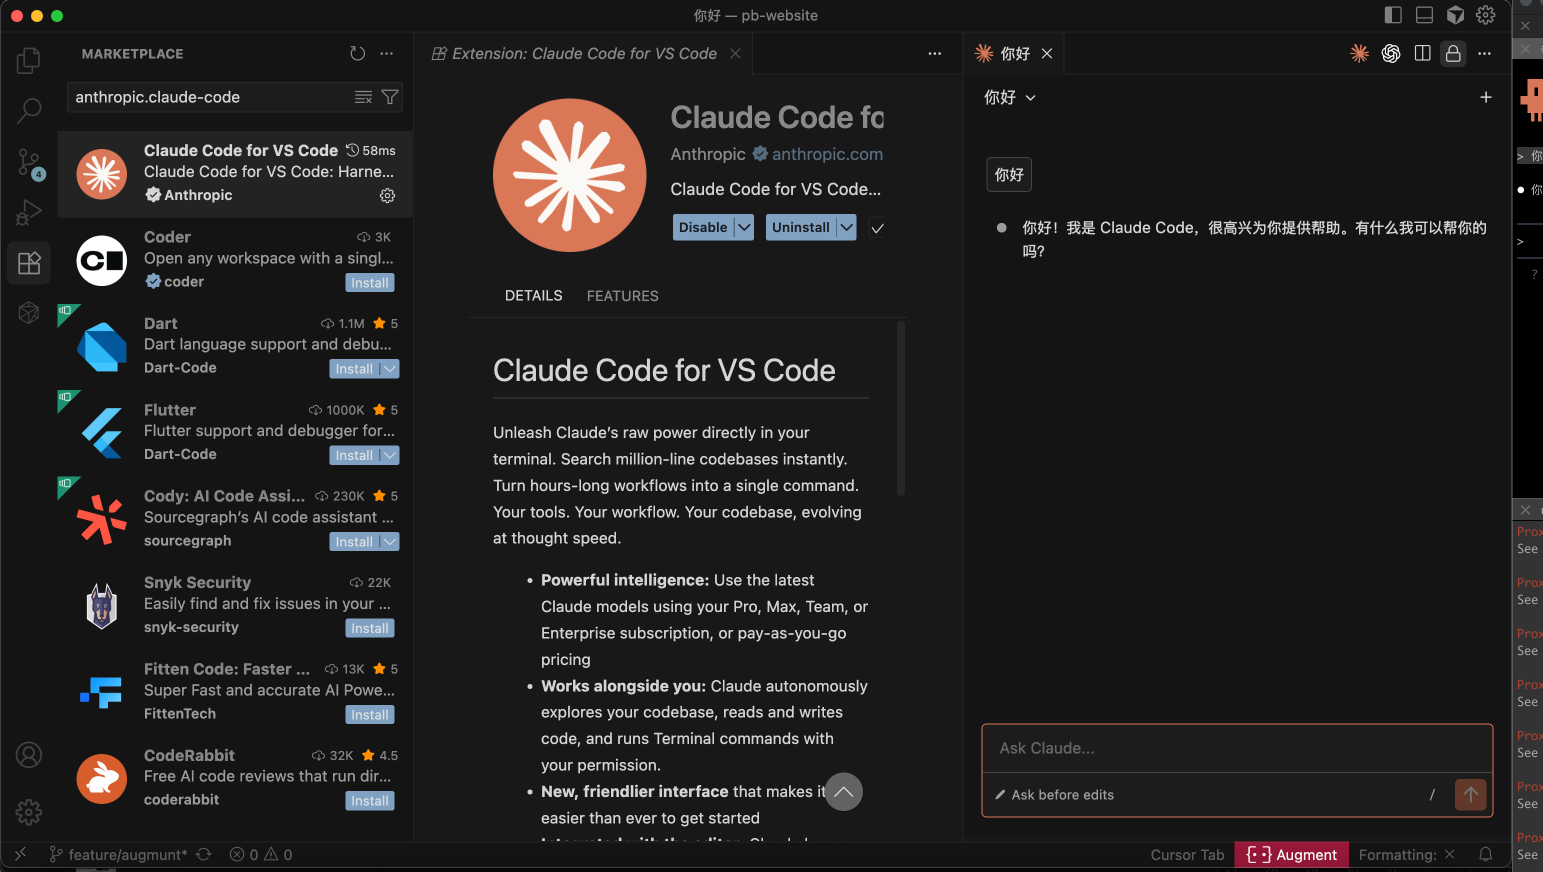Open the anthropic.com publisher link
The height and width of the screenshot is (872, 1543).
click(x=826, y=154)
